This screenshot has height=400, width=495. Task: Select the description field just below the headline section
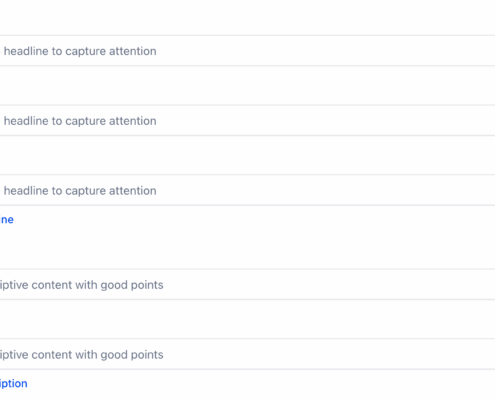pos(247,284)
